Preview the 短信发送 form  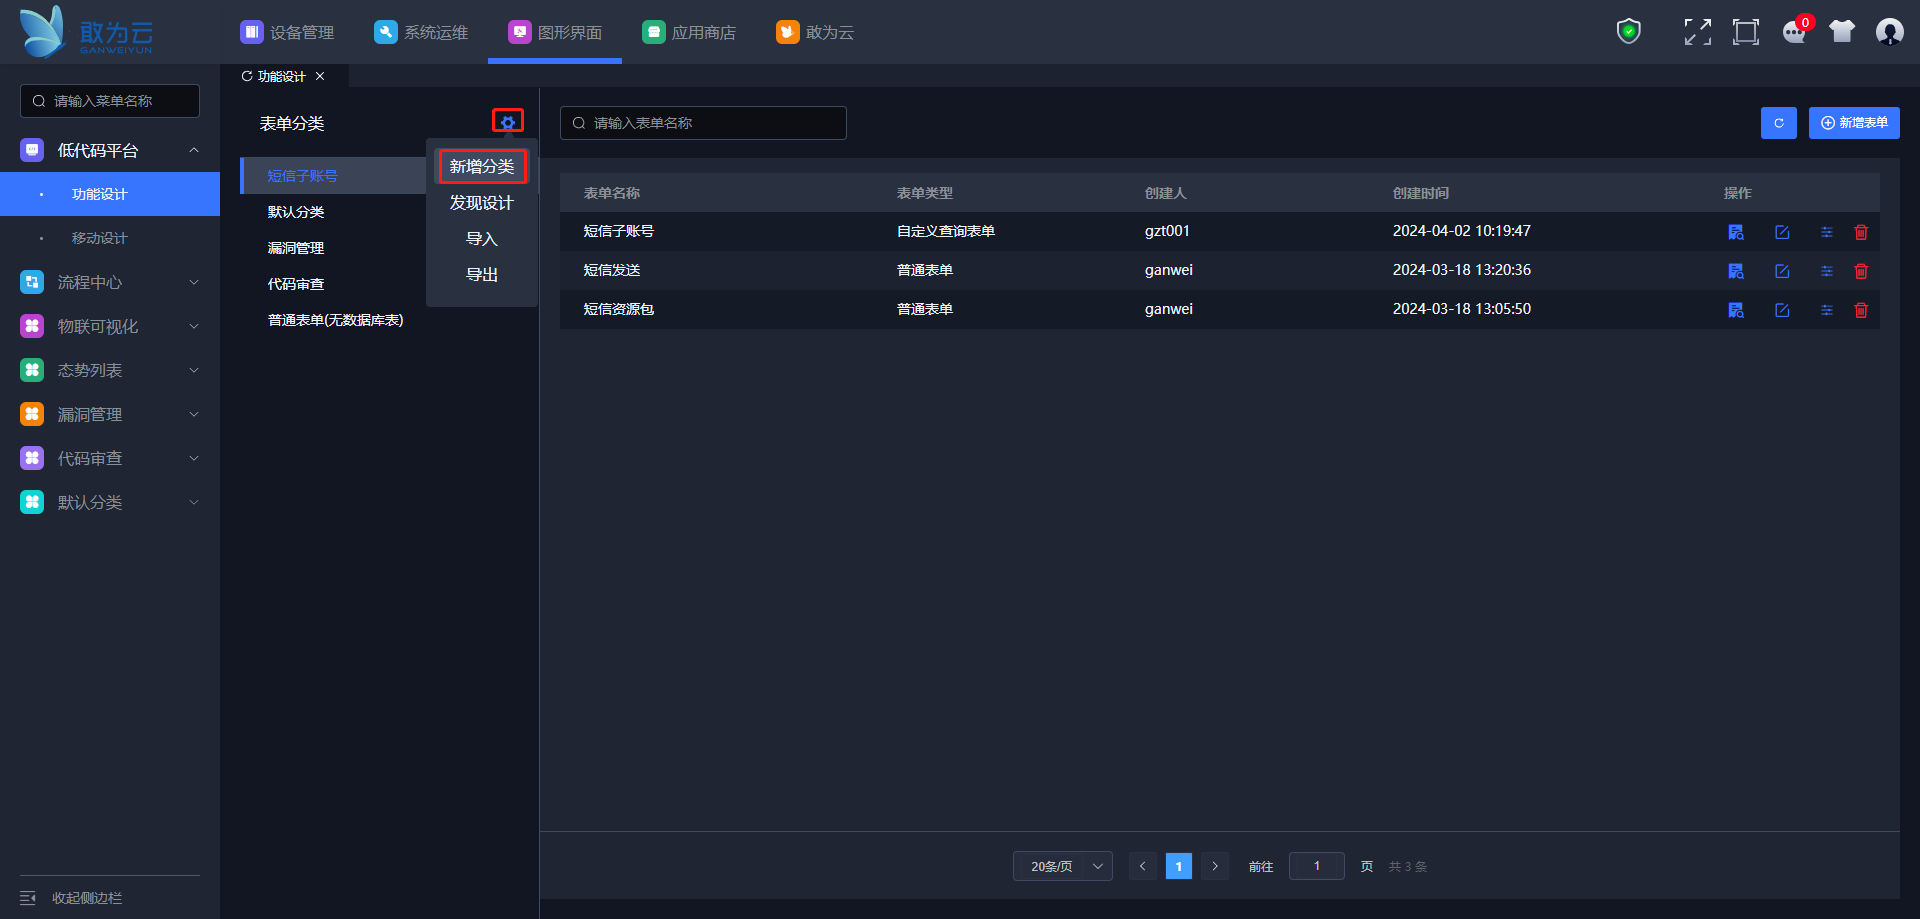click(1736, 271)
